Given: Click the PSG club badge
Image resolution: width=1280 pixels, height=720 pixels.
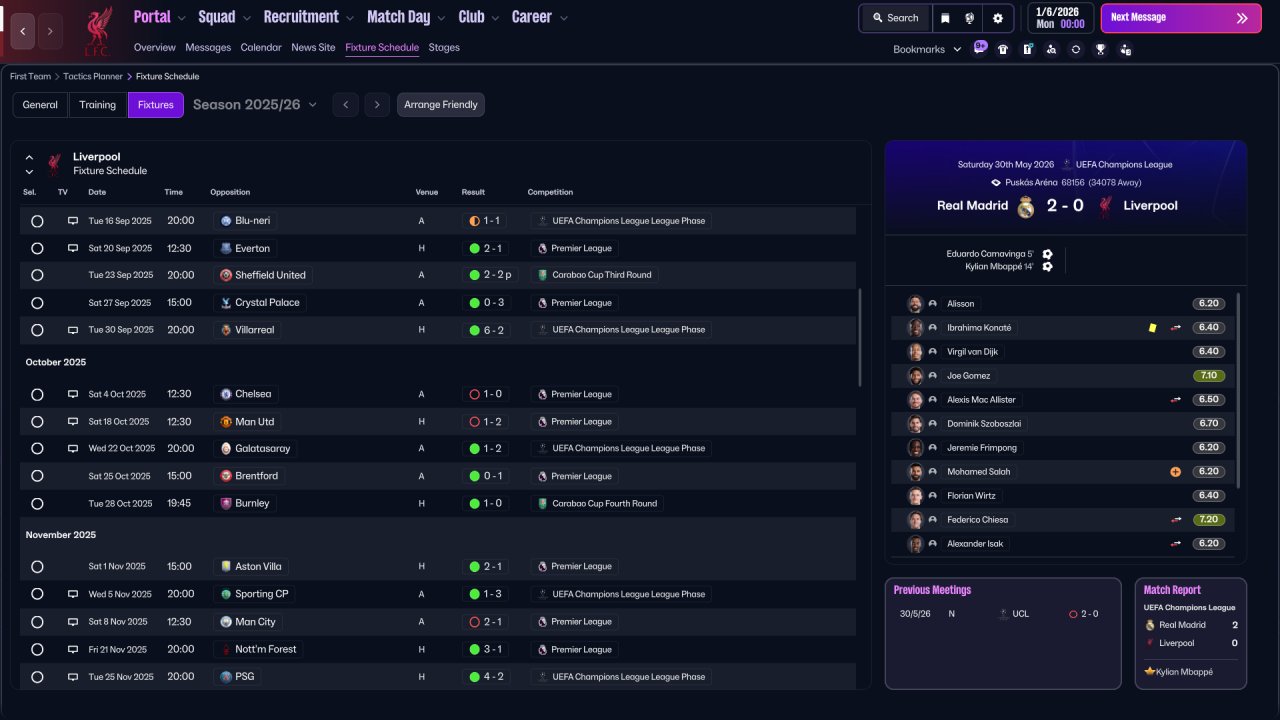Looking at the screenshot, I should (226, 677).
